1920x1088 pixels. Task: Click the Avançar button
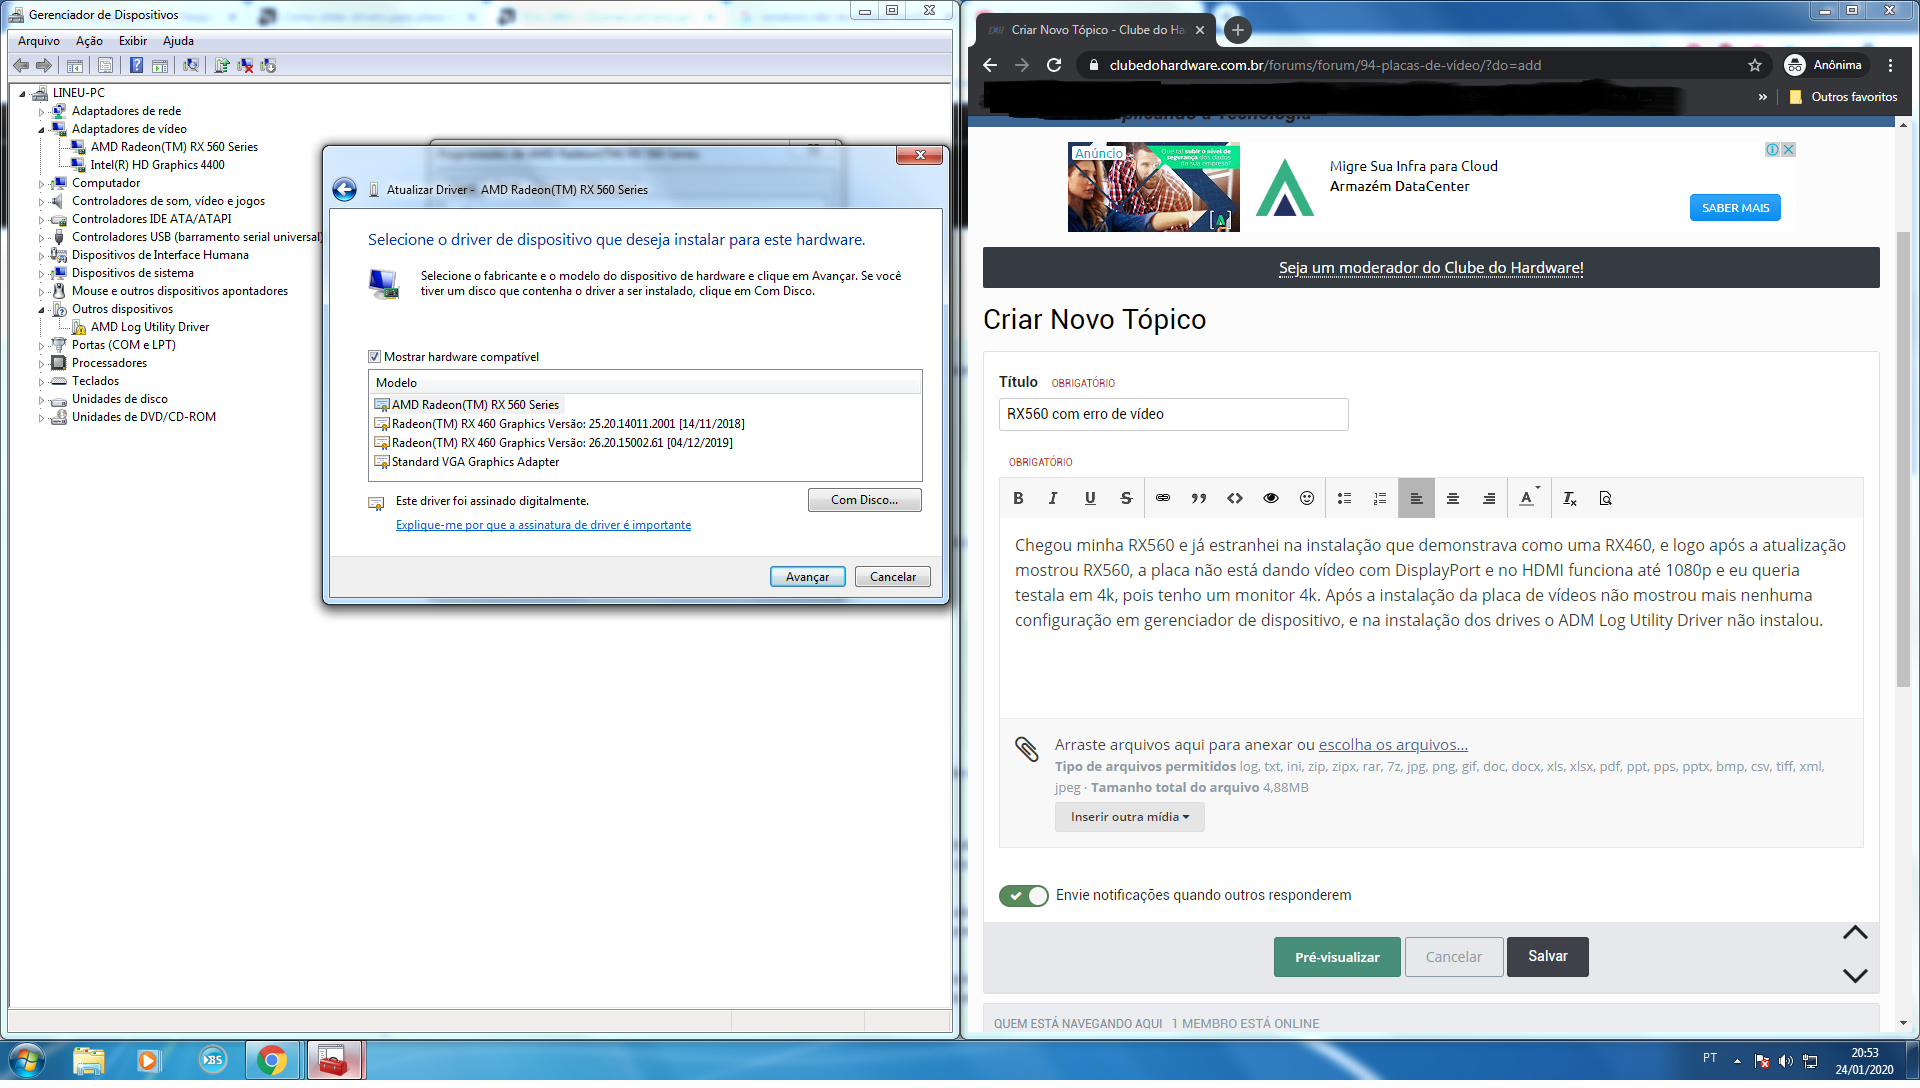(x=807, y=577)
